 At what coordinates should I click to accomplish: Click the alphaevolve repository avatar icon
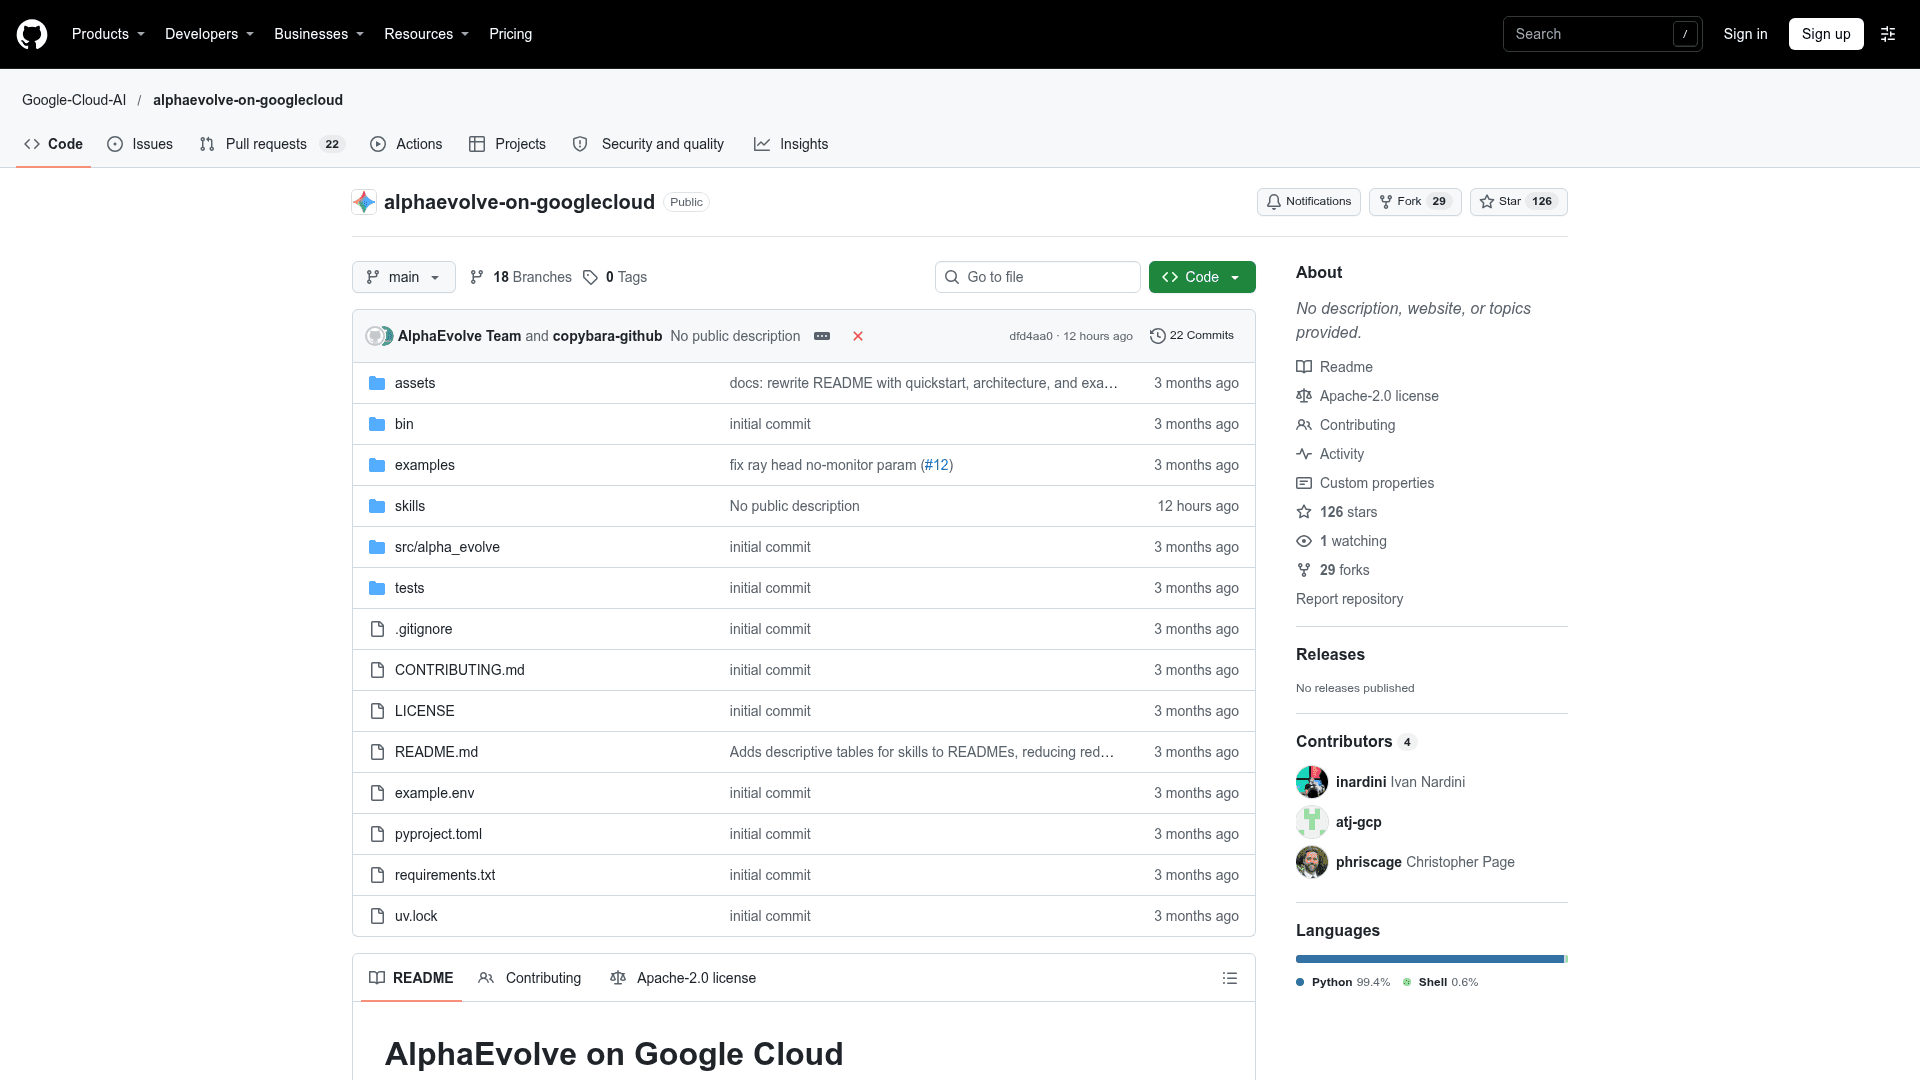point(364,202)
